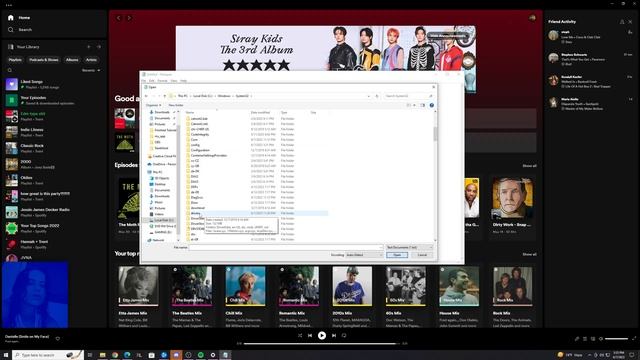Open Notepad Format menu

(162, 81)
